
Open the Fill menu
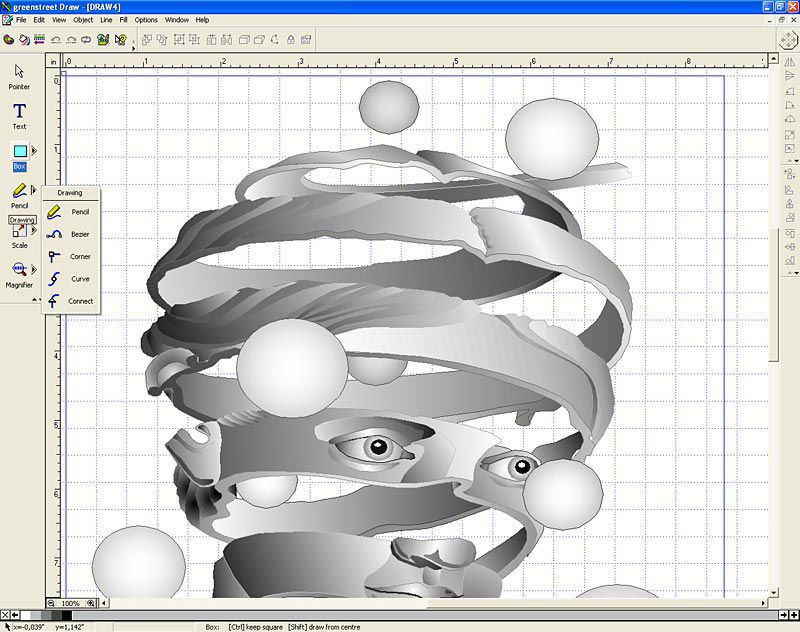pos(123,19)
